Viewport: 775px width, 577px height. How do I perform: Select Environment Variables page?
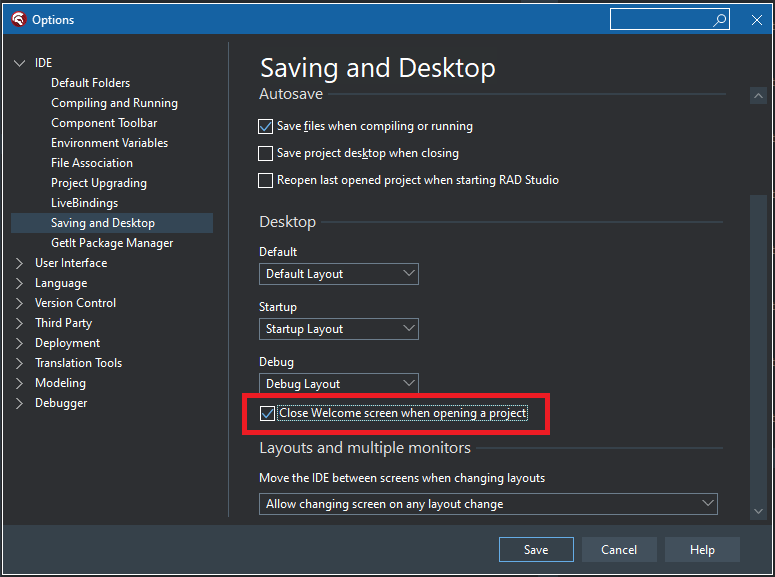(109, 143)
